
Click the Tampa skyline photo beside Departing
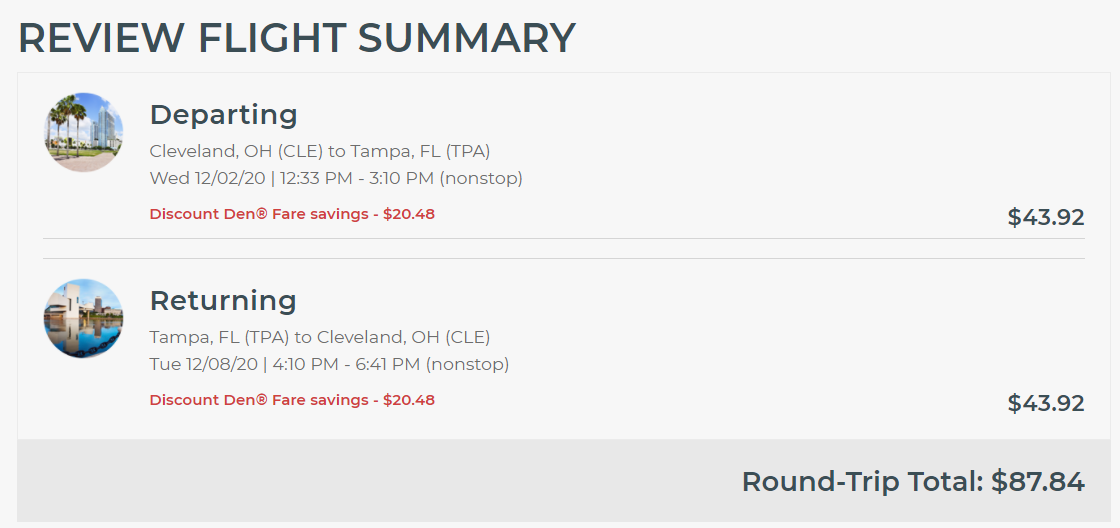tap(84, 132)
